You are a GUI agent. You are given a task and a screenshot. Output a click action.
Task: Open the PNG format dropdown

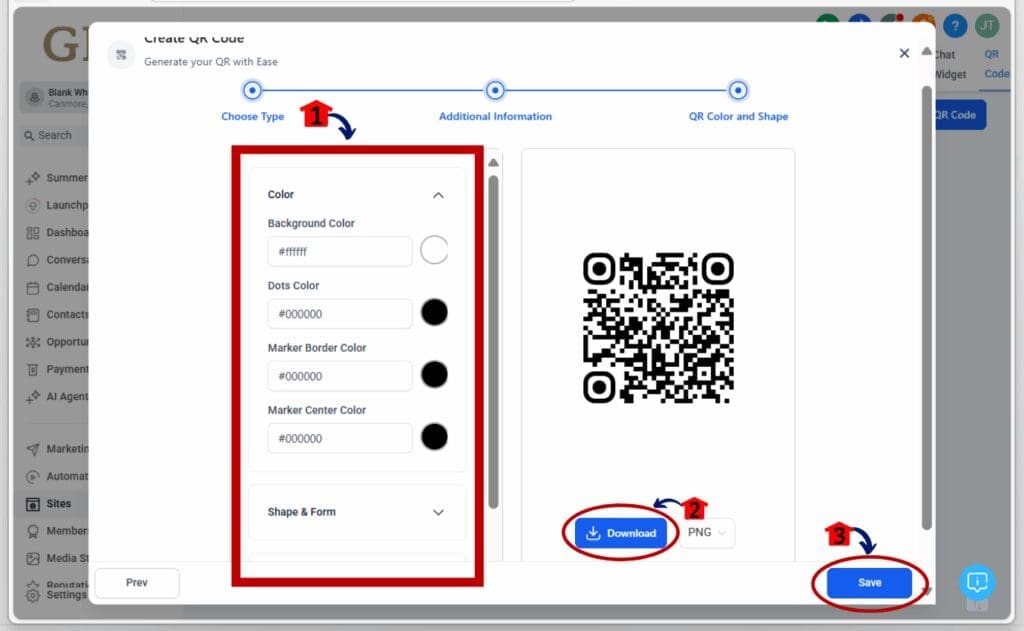(x=707, y=532)
